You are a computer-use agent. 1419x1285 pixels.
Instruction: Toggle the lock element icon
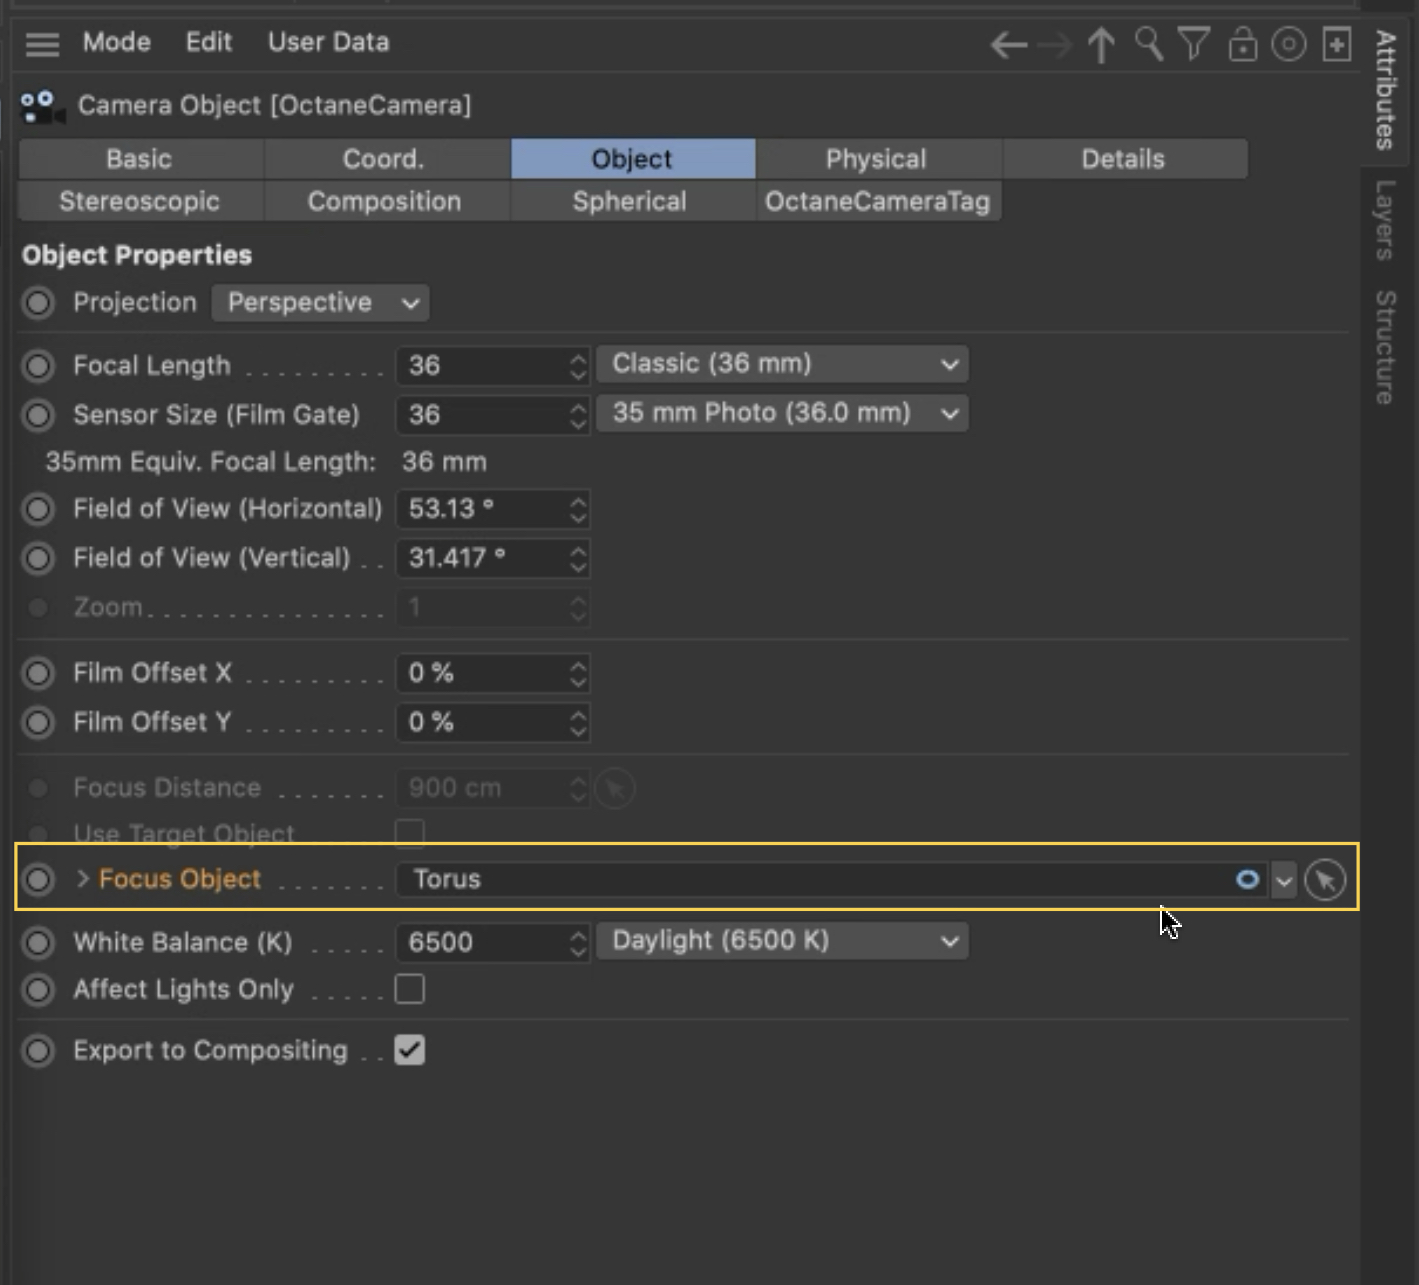click(1242, 45)
